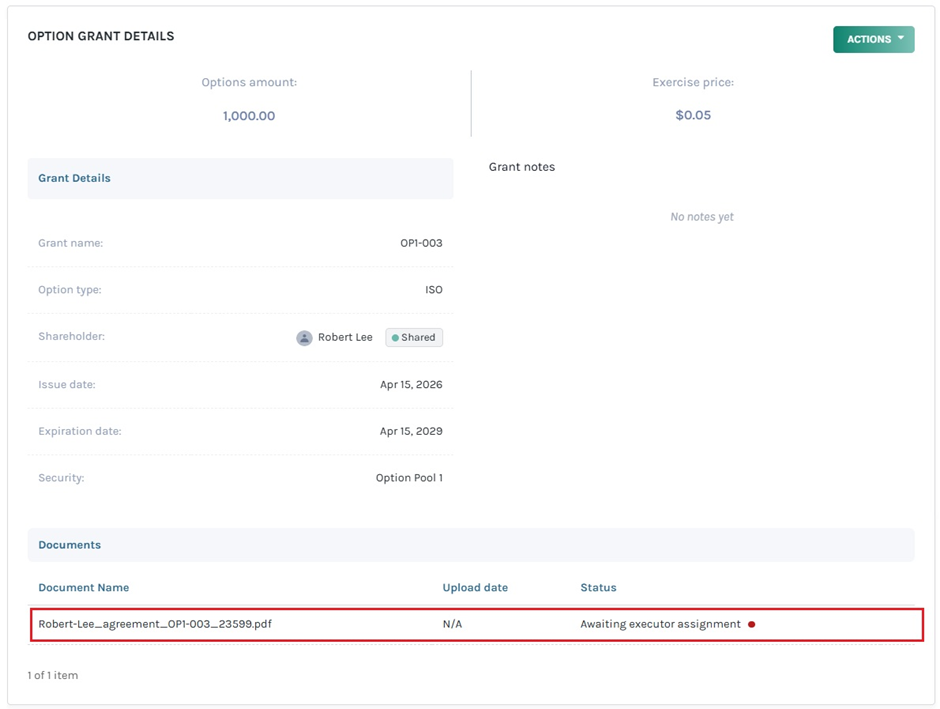Click the ISO option type value
Image resolution: width=940 pixels, height=709 pixels.
tap(434, 289)
